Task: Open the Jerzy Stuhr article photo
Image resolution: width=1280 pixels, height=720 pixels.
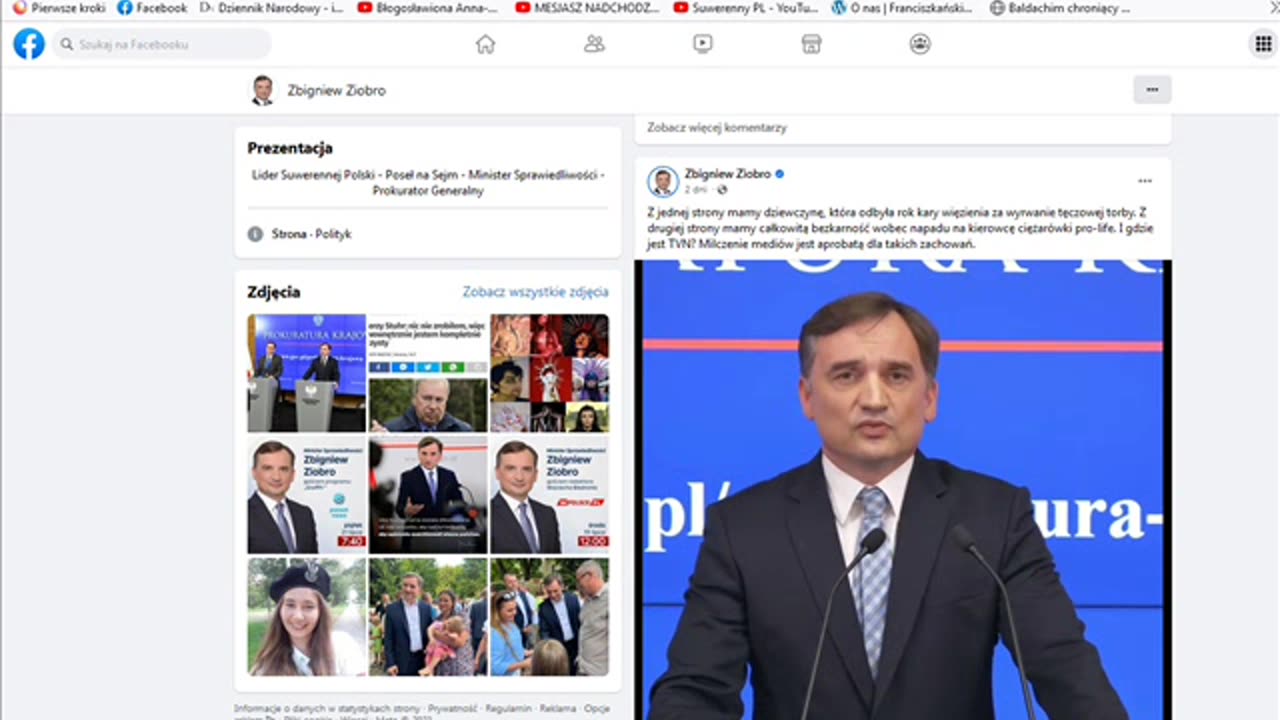Action: [x=428, y=373]
